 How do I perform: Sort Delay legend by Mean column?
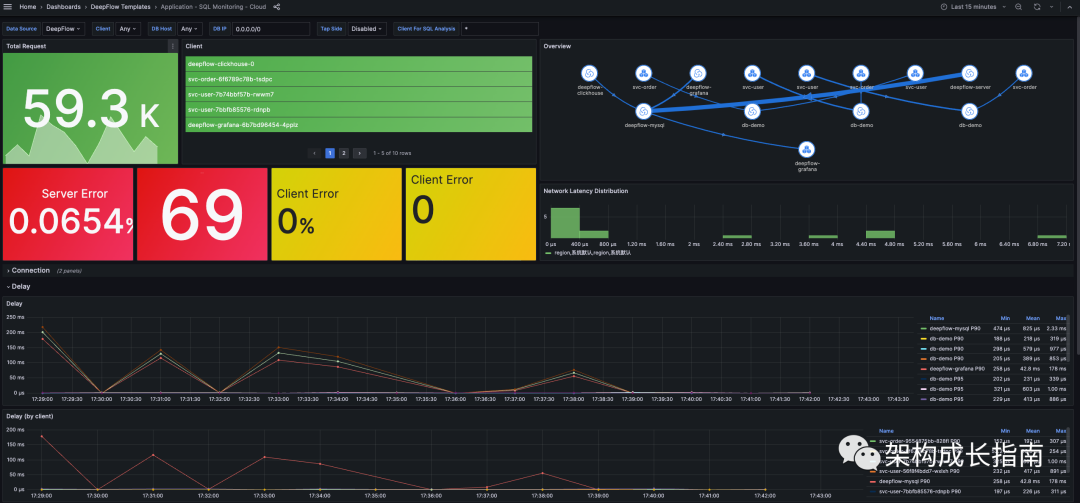1032,318
